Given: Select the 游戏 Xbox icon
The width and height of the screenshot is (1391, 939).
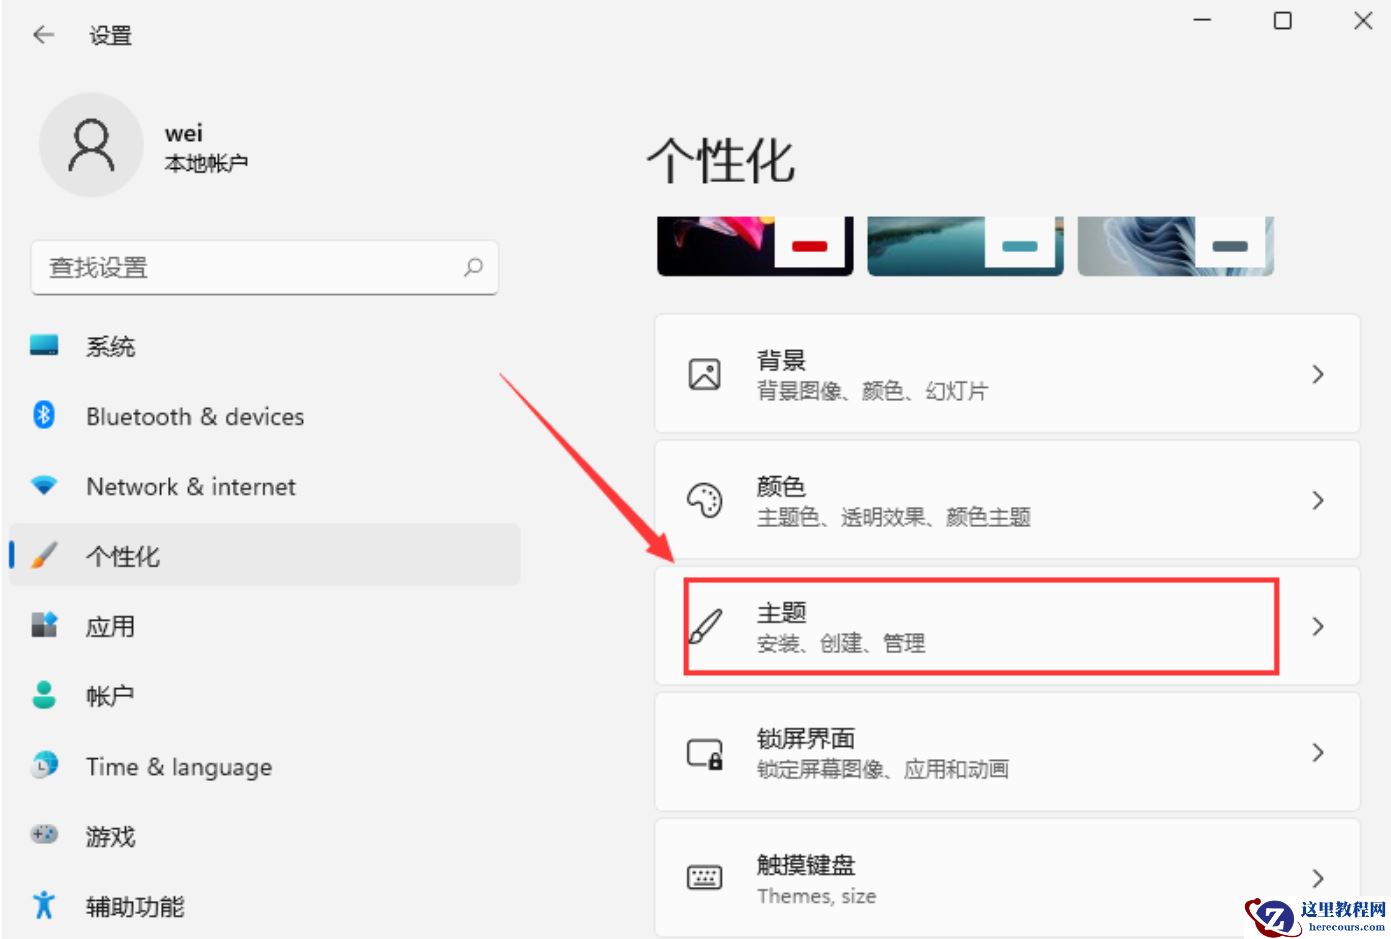Looking at the screenshot, I should point(44,836).
